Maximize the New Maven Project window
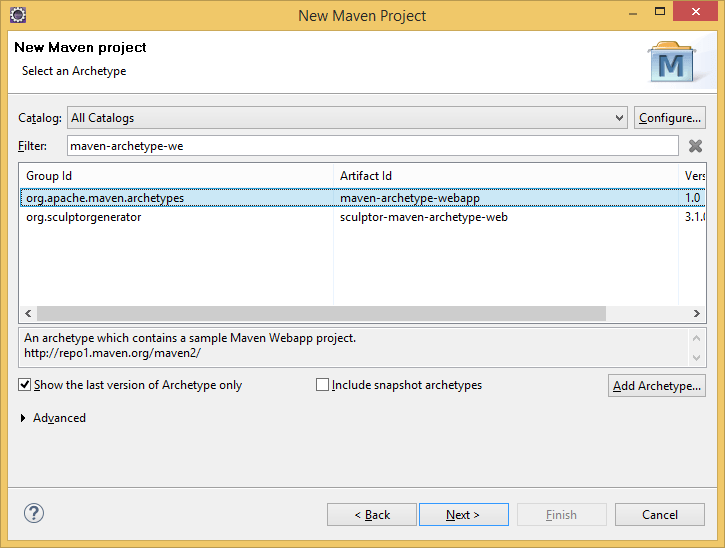This screenshot has height=548, width=725. [x=660, y=12]
